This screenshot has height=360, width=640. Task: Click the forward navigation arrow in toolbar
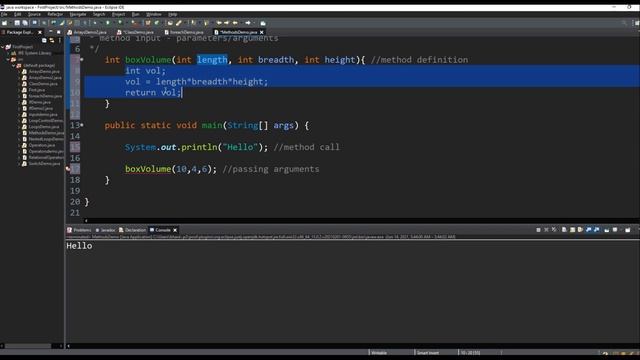click(x=248, y=23)
